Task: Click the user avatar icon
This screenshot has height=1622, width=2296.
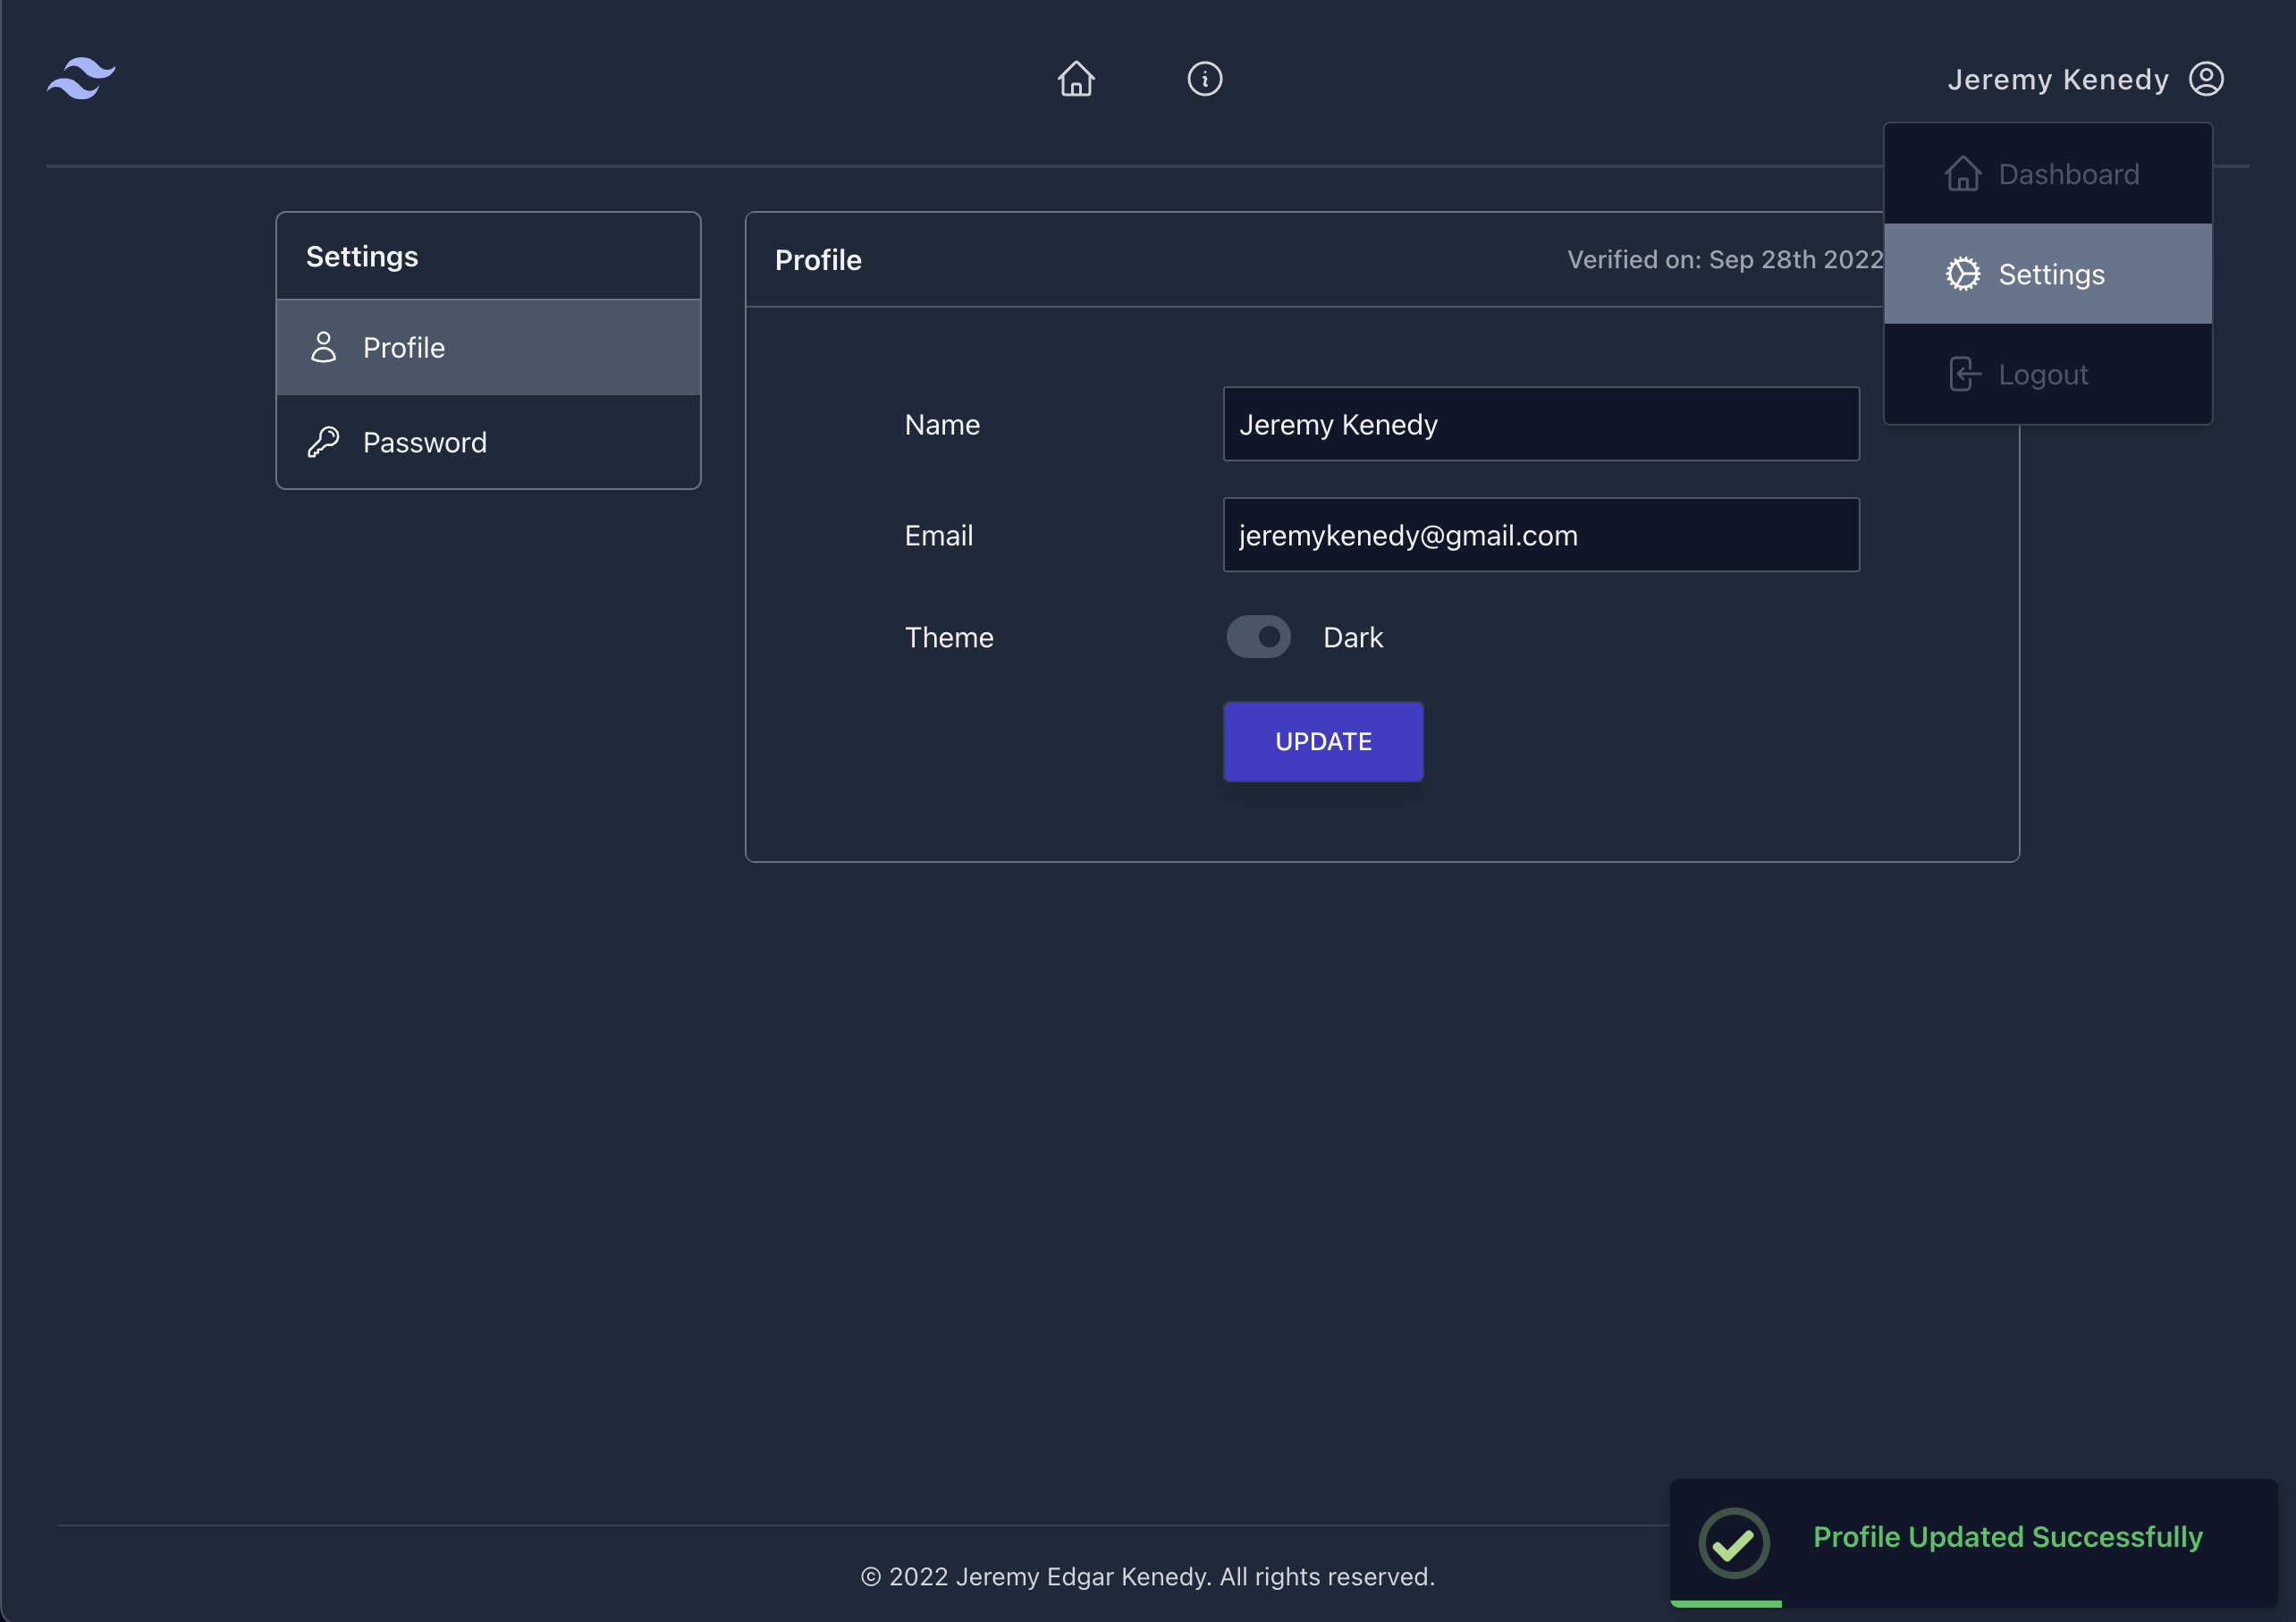Action: coord(2206,78)
